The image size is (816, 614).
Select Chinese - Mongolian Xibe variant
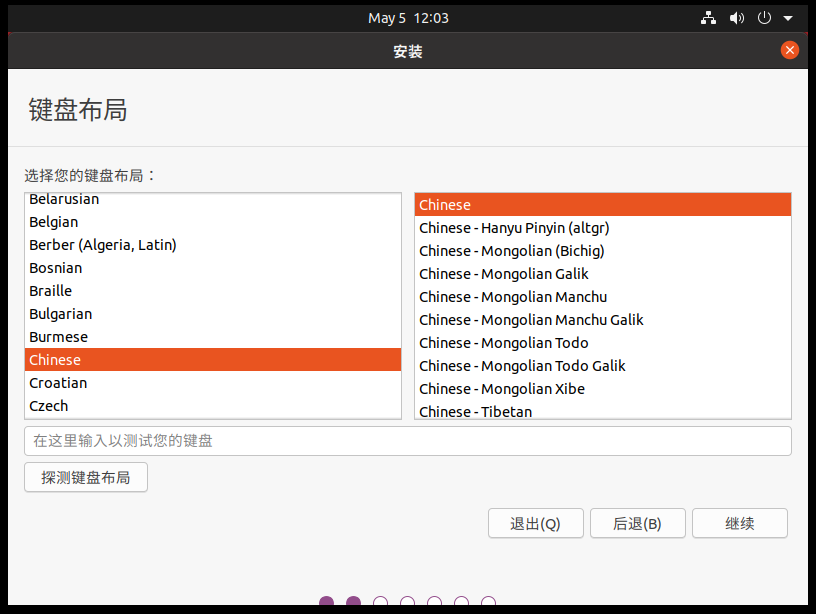click(x=603, y=388)
